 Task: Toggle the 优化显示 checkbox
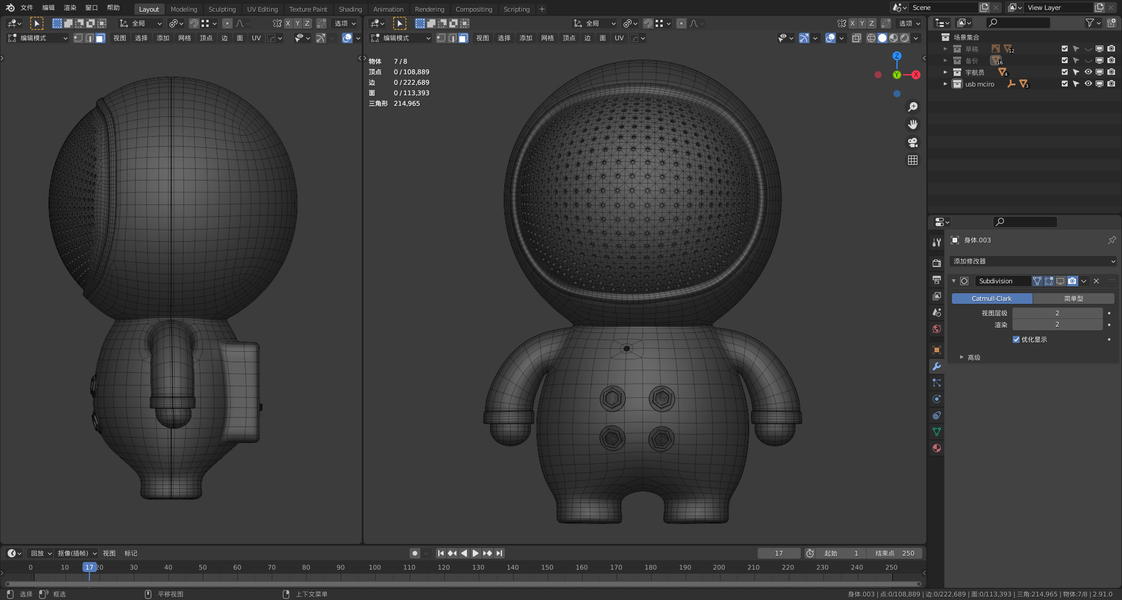tap(1016, 340)
